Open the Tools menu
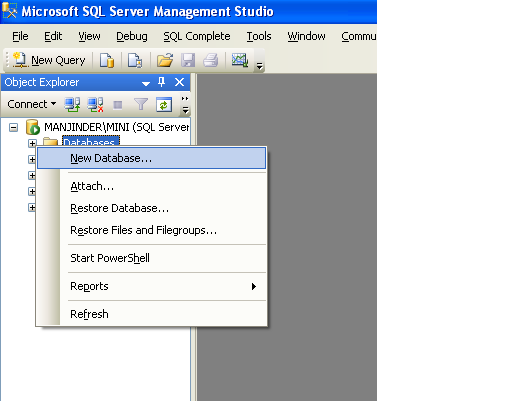The width and height of the screenshot is (512, 401). 259,36
